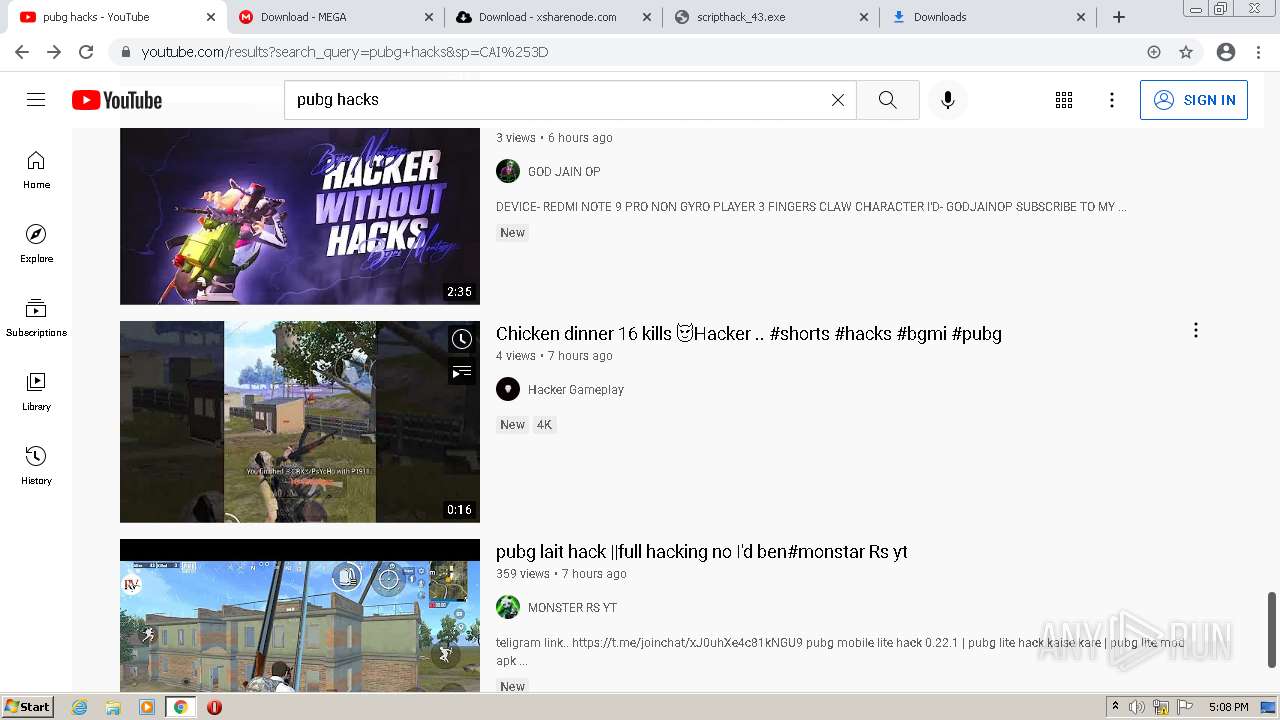Click the DEVICE- REDMI NOTE 9 PRO description
The height and width of the screenshot is (720, 1280).
click(x=811, y=207)
